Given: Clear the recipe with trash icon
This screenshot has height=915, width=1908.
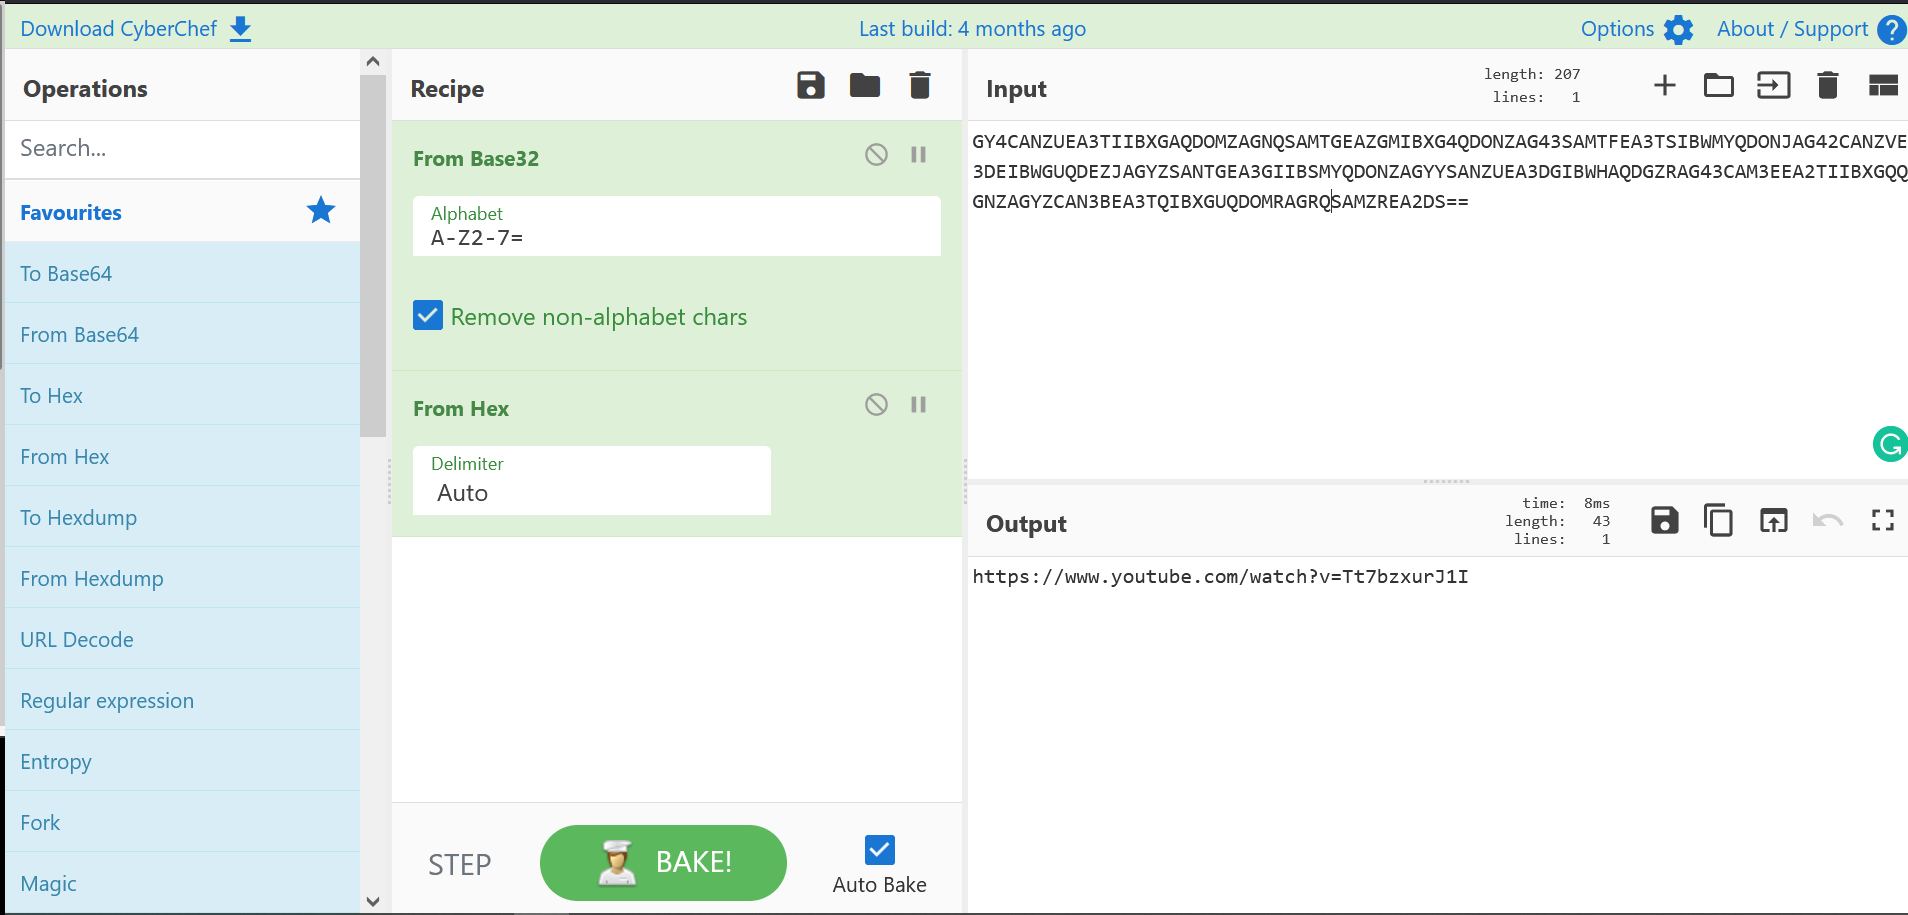Looking at the screenshot, I should pos(920,86).
